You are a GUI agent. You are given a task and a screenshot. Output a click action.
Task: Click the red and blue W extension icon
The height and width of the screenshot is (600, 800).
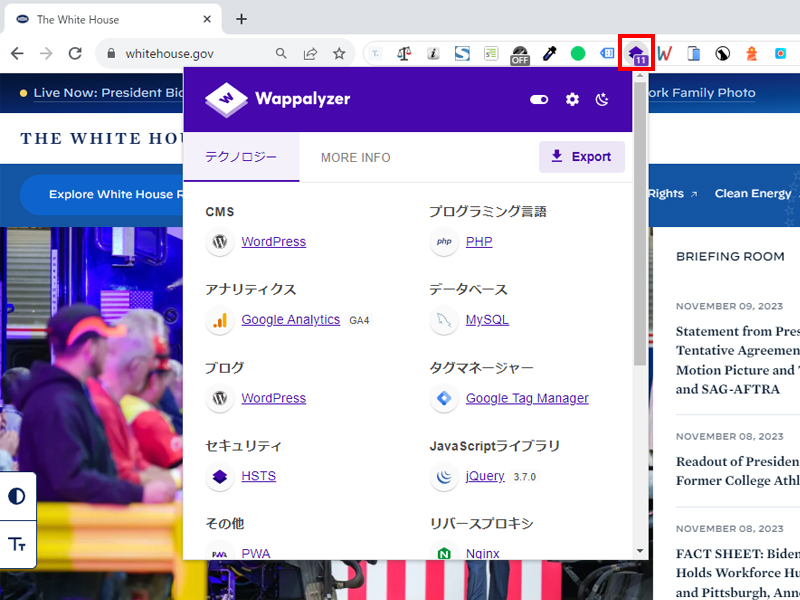pyautogui.click(x=664, y=53)
